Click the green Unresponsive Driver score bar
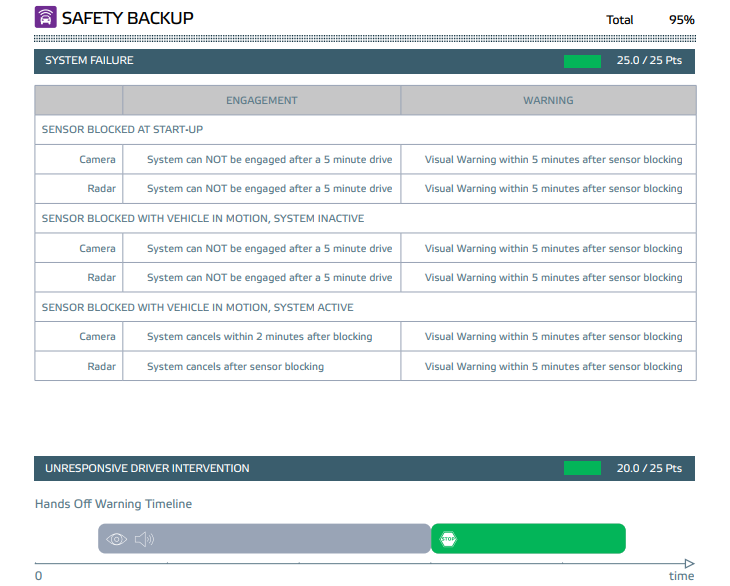This screenshot has height=586, width=730. (x=582, y=468)
